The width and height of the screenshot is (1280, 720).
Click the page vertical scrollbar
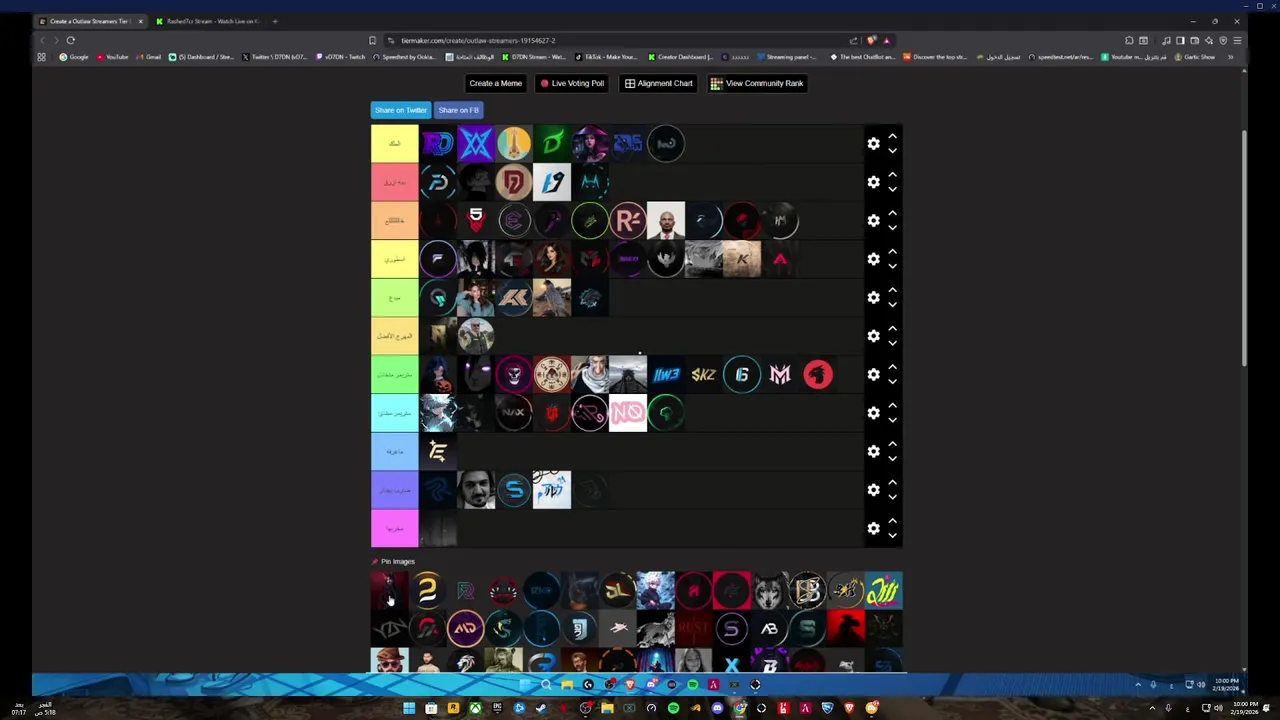click(1244, 248)
